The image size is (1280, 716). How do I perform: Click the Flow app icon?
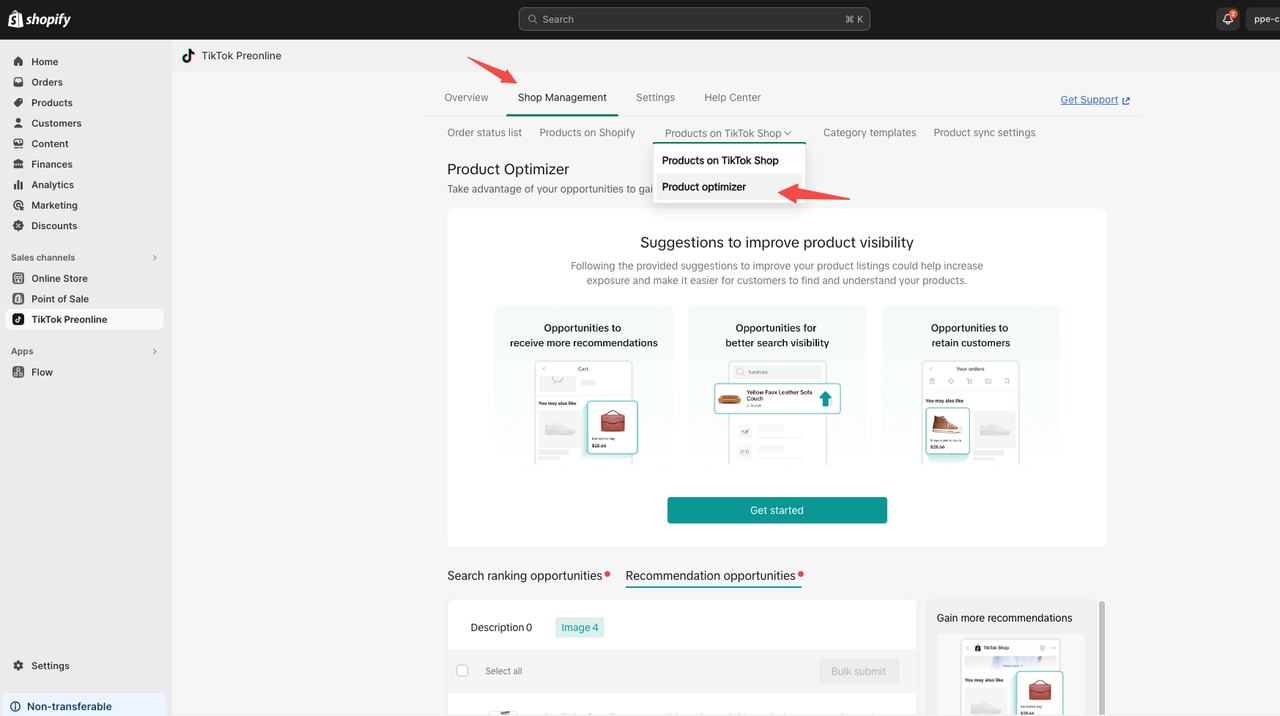tap(18, 372)
